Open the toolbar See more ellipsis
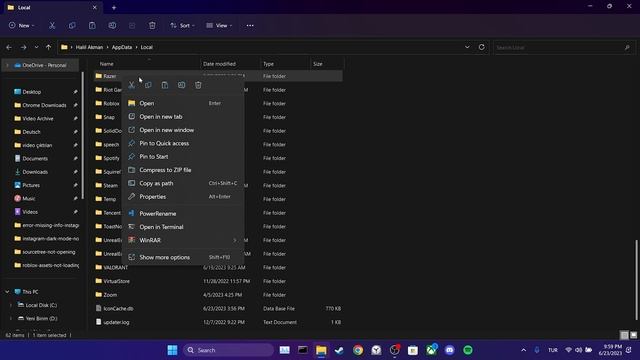Viewport: 640px width, 360px height. 250,25
